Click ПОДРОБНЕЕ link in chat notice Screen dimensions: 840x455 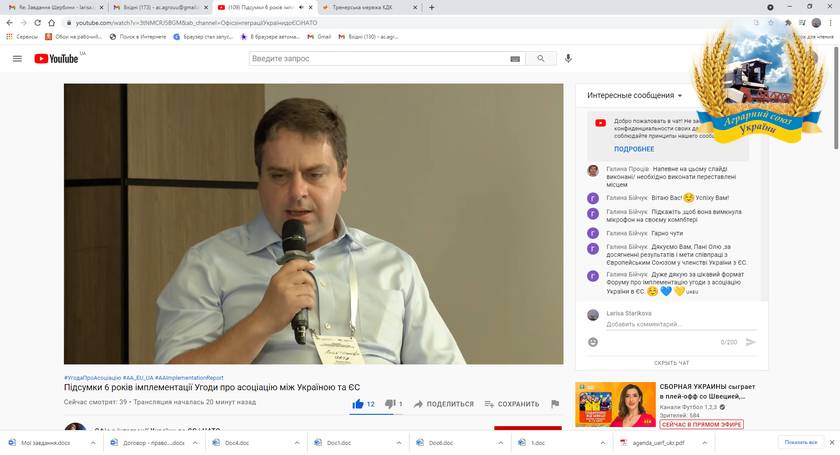[634, 149]
